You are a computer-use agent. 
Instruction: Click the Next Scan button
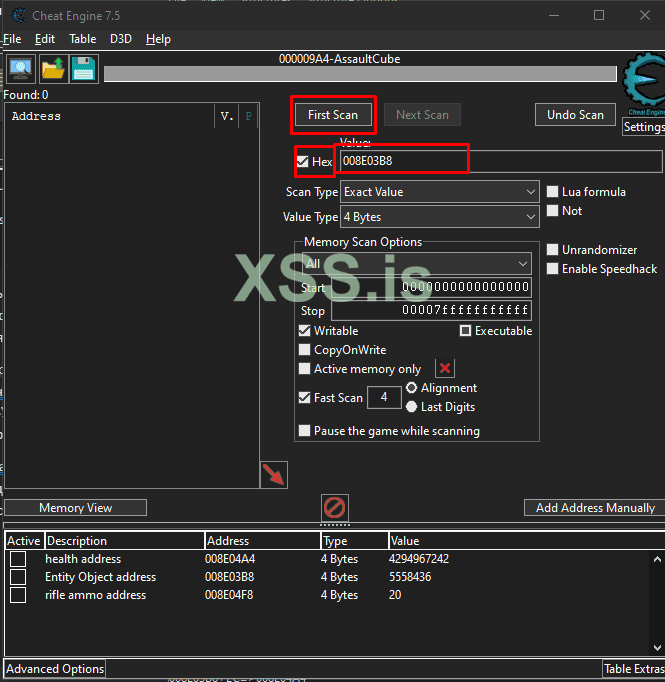click(x=422, y=115)
